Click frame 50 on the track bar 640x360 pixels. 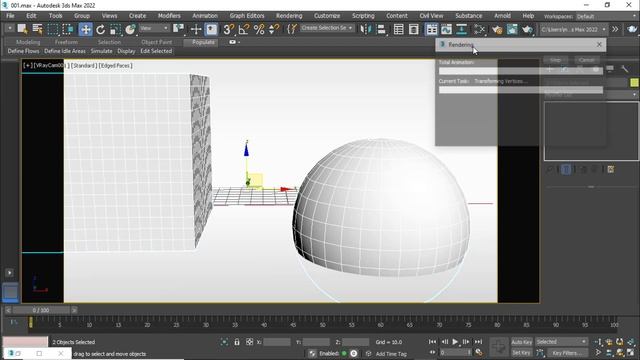click(x=322, y=325)
